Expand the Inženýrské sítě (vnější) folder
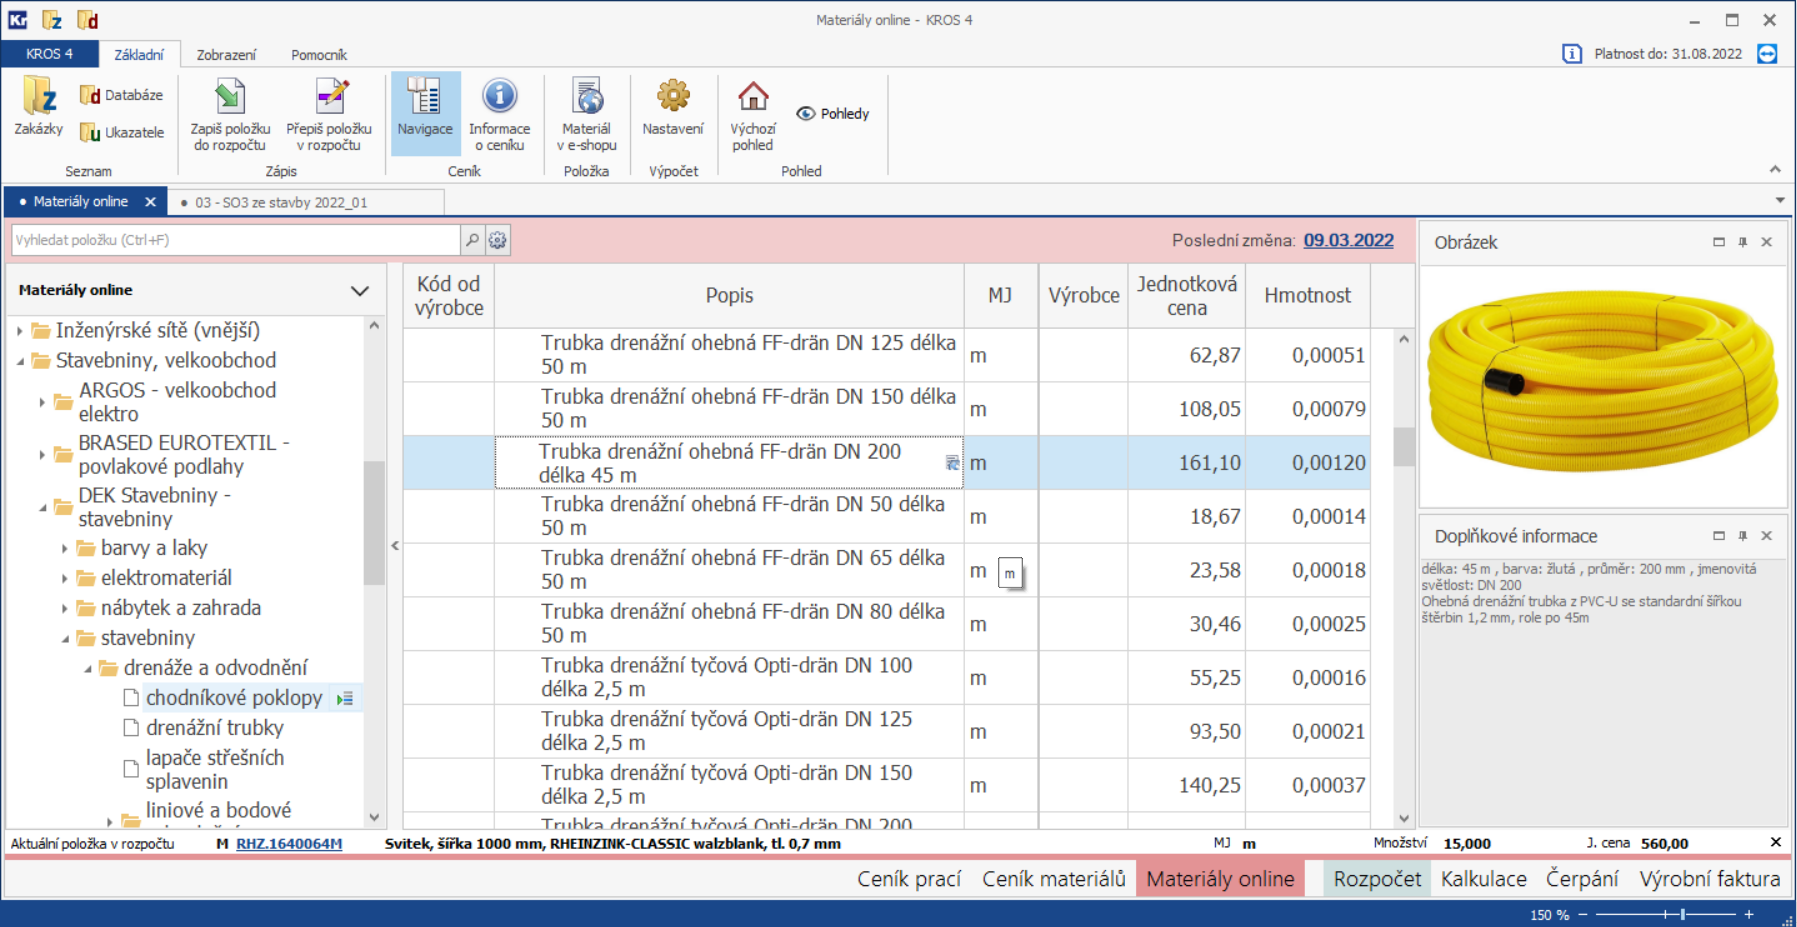The height and width of the screenshot is (927, 1797). tap(20, 331)
